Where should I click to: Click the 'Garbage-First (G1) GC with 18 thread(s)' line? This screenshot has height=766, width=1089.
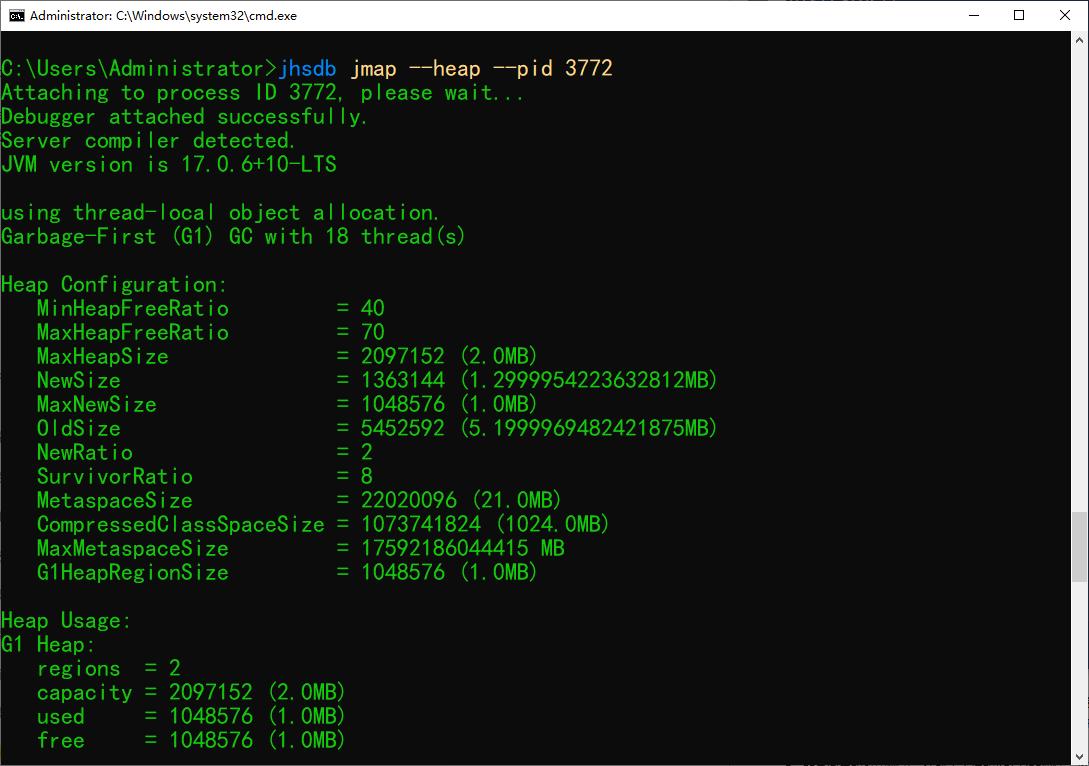click(233, 237)
